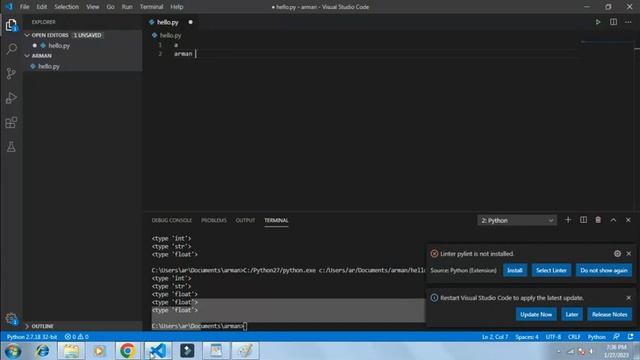The width and height of the screenshot is (640, 360).
Task: Click the Select Linter button
Action: pyautogui.click(x=551, y=270)
